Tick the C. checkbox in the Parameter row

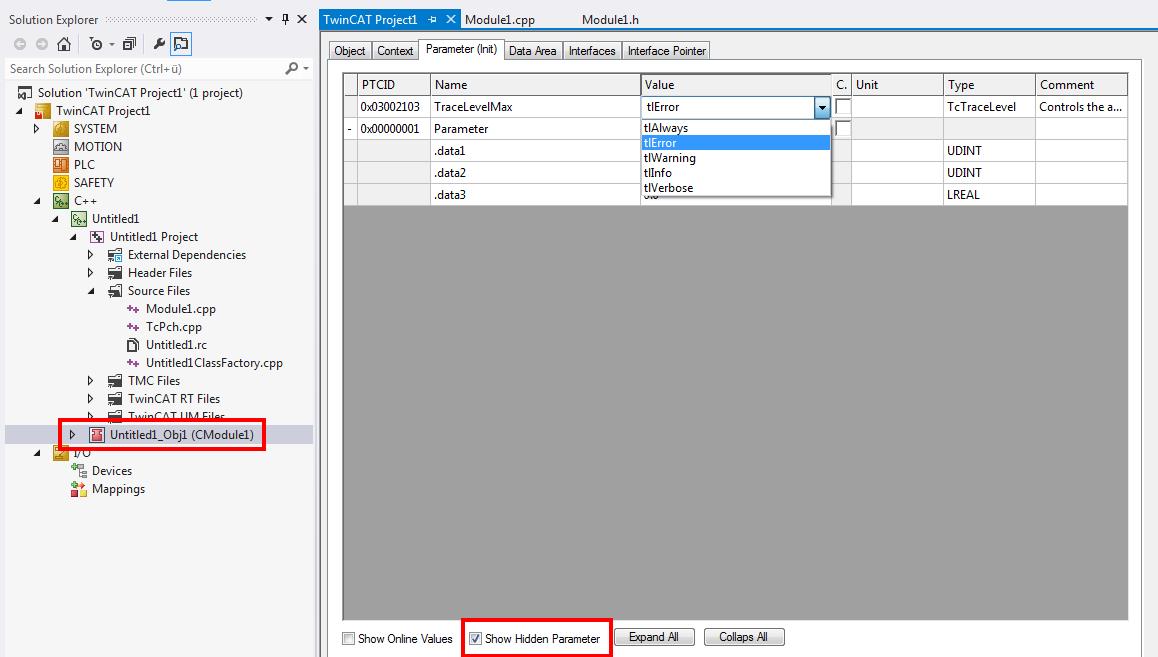[843, 128]
